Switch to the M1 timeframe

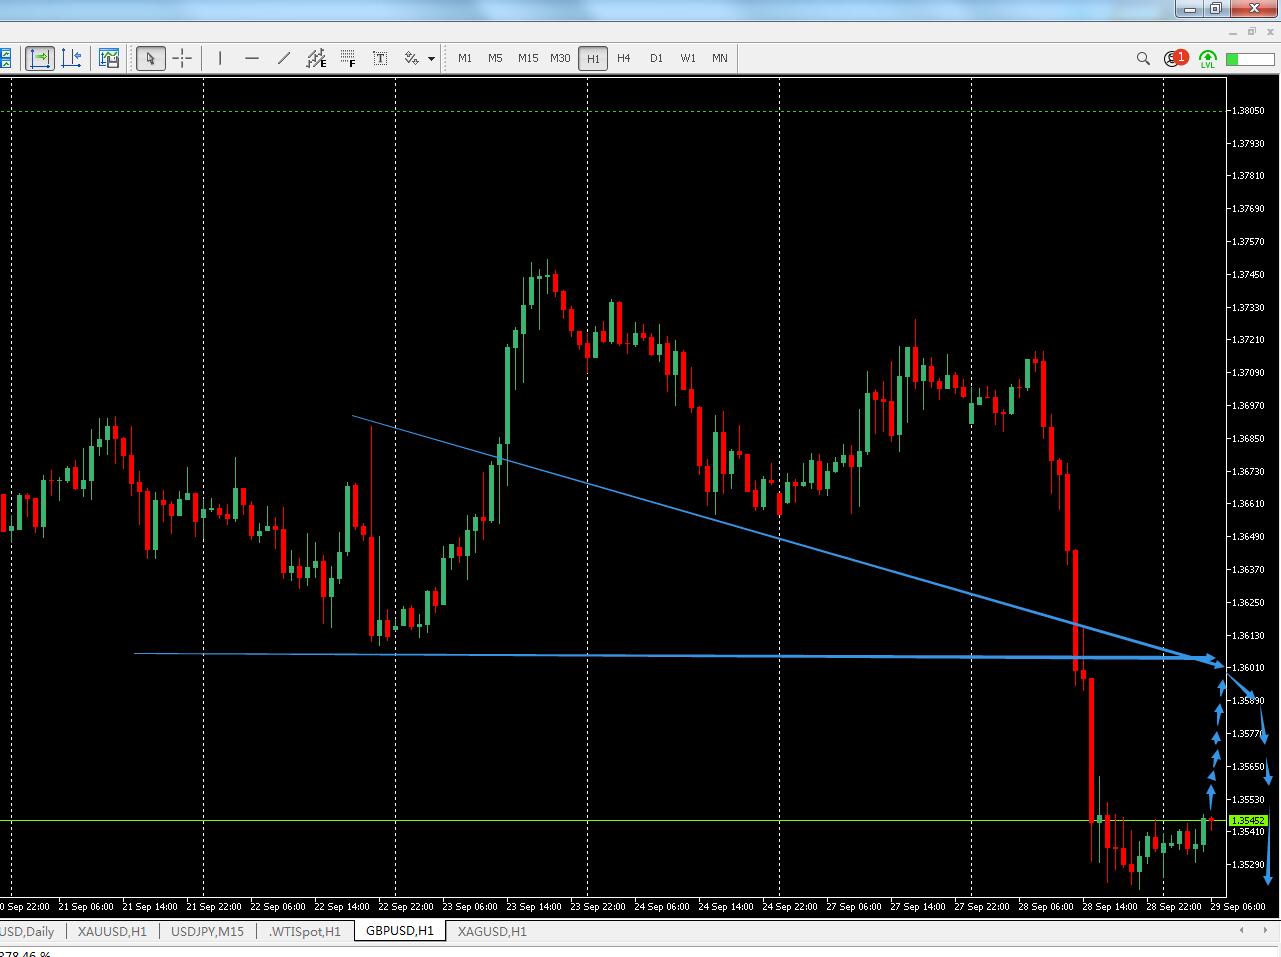point(465,58)
